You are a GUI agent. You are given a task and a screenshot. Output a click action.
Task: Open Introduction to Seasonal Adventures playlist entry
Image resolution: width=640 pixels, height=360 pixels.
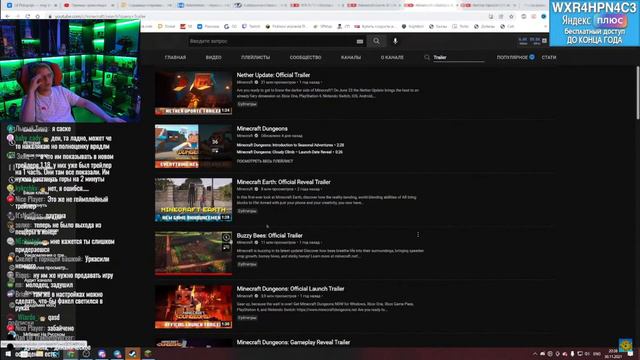click(290, 145)
